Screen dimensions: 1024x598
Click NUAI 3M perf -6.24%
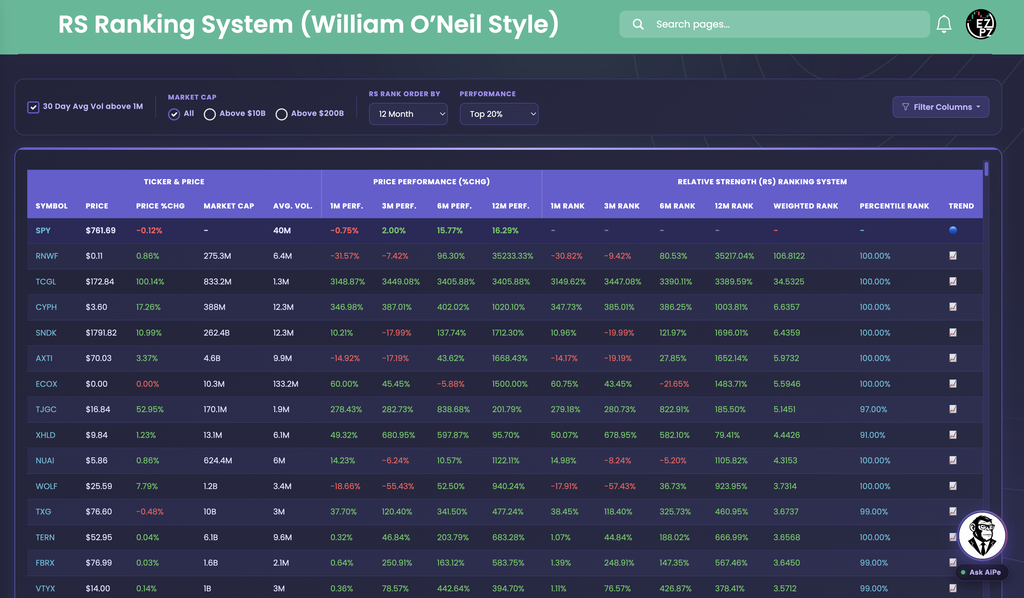[x=394, y=460]
